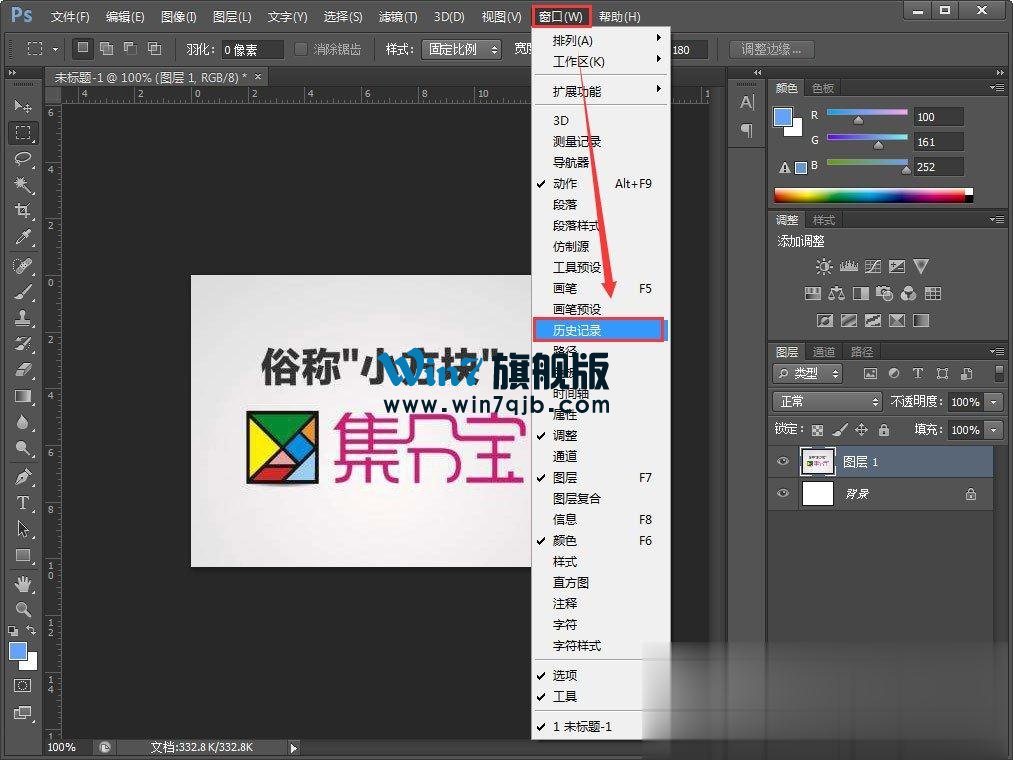This screenshot has width=1013, height=760.
Task: Click lock transparent pixels icon
Action: click(817, 430)
